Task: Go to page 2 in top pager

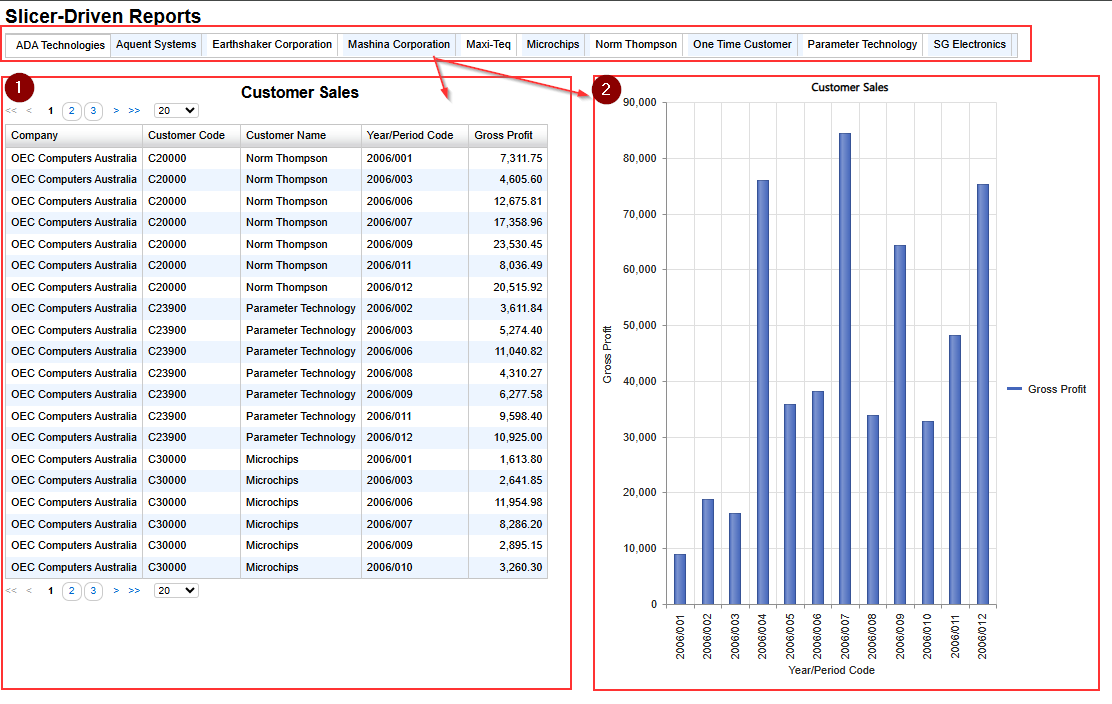Action: point(72,111)
